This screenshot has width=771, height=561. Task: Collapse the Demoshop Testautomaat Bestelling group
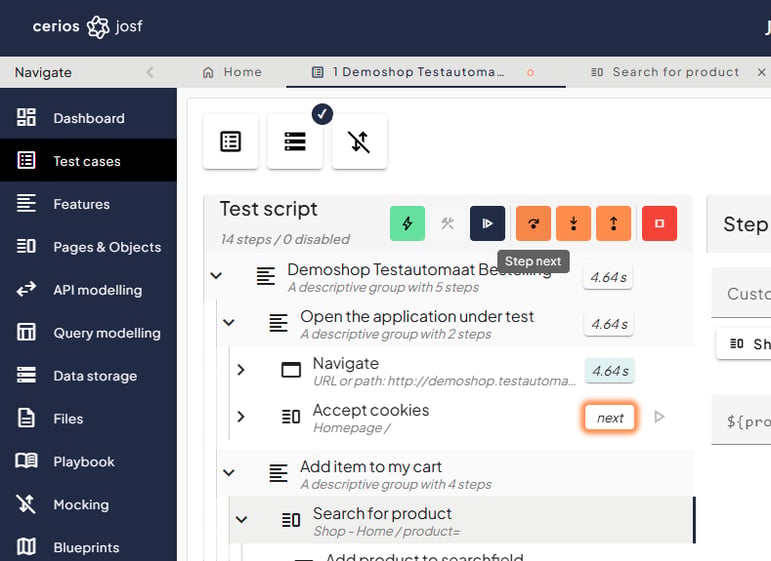coord(216,275)
